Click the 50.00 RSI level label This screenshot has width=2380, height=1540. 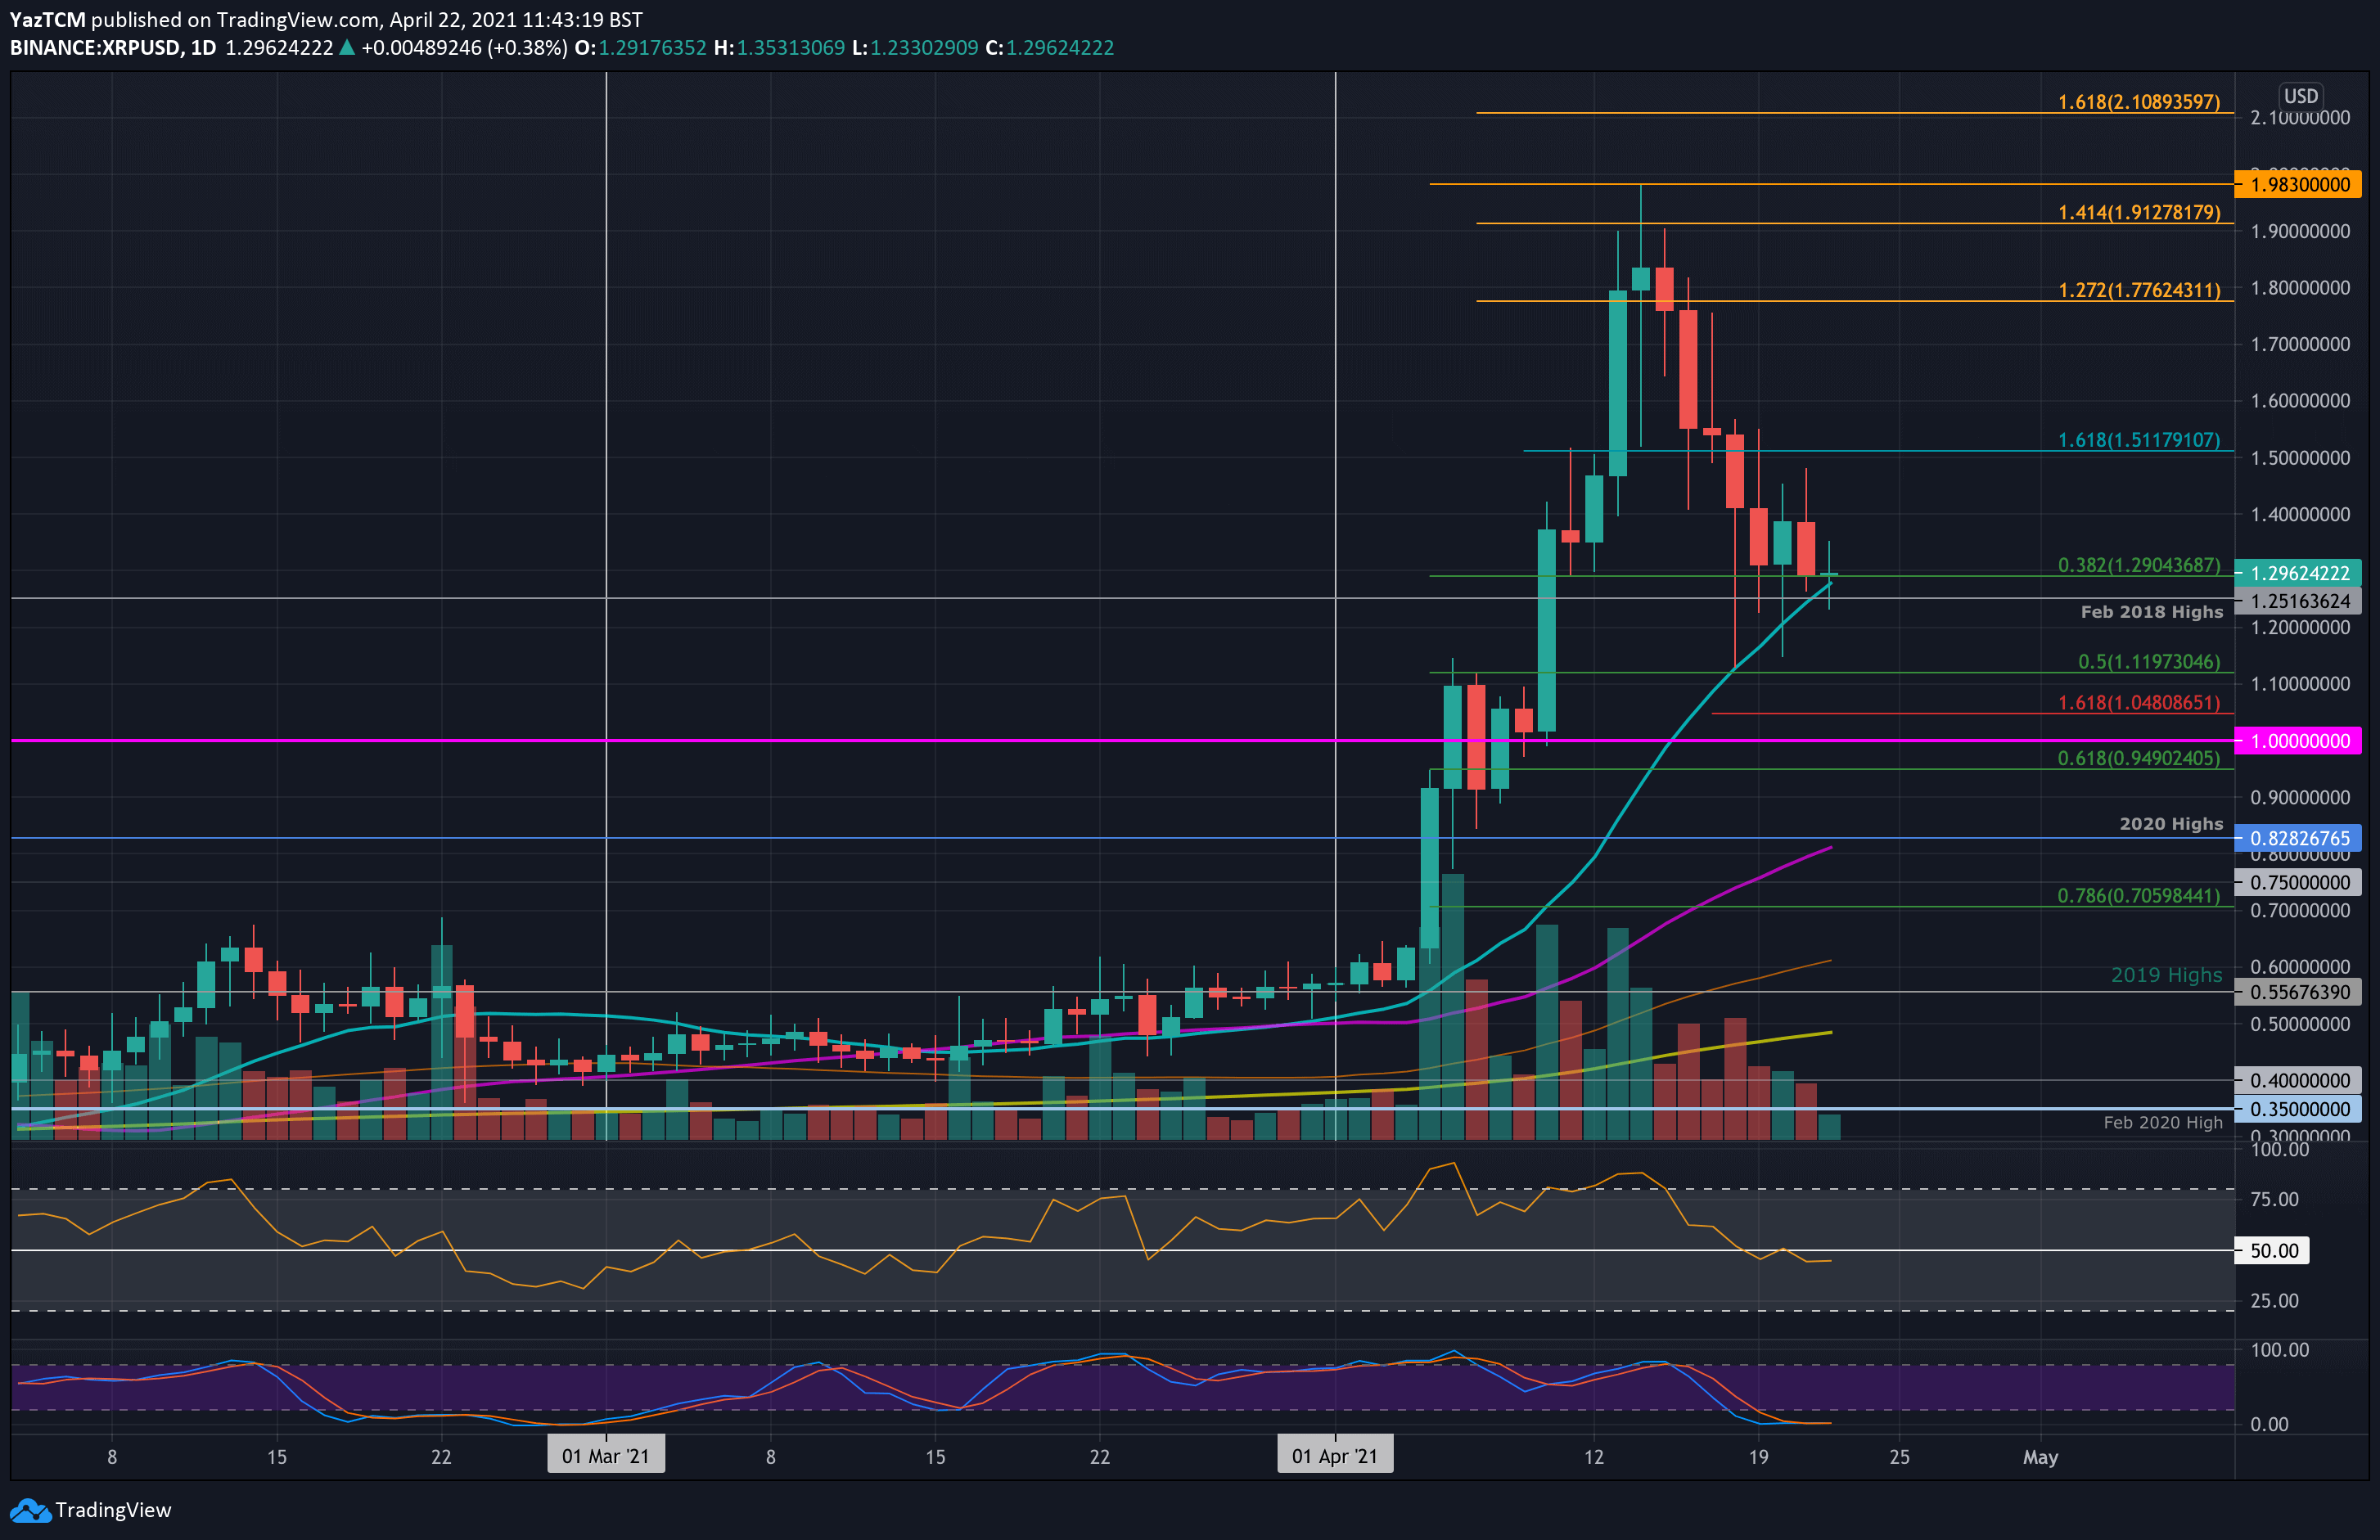(x=2272, y=1251)
